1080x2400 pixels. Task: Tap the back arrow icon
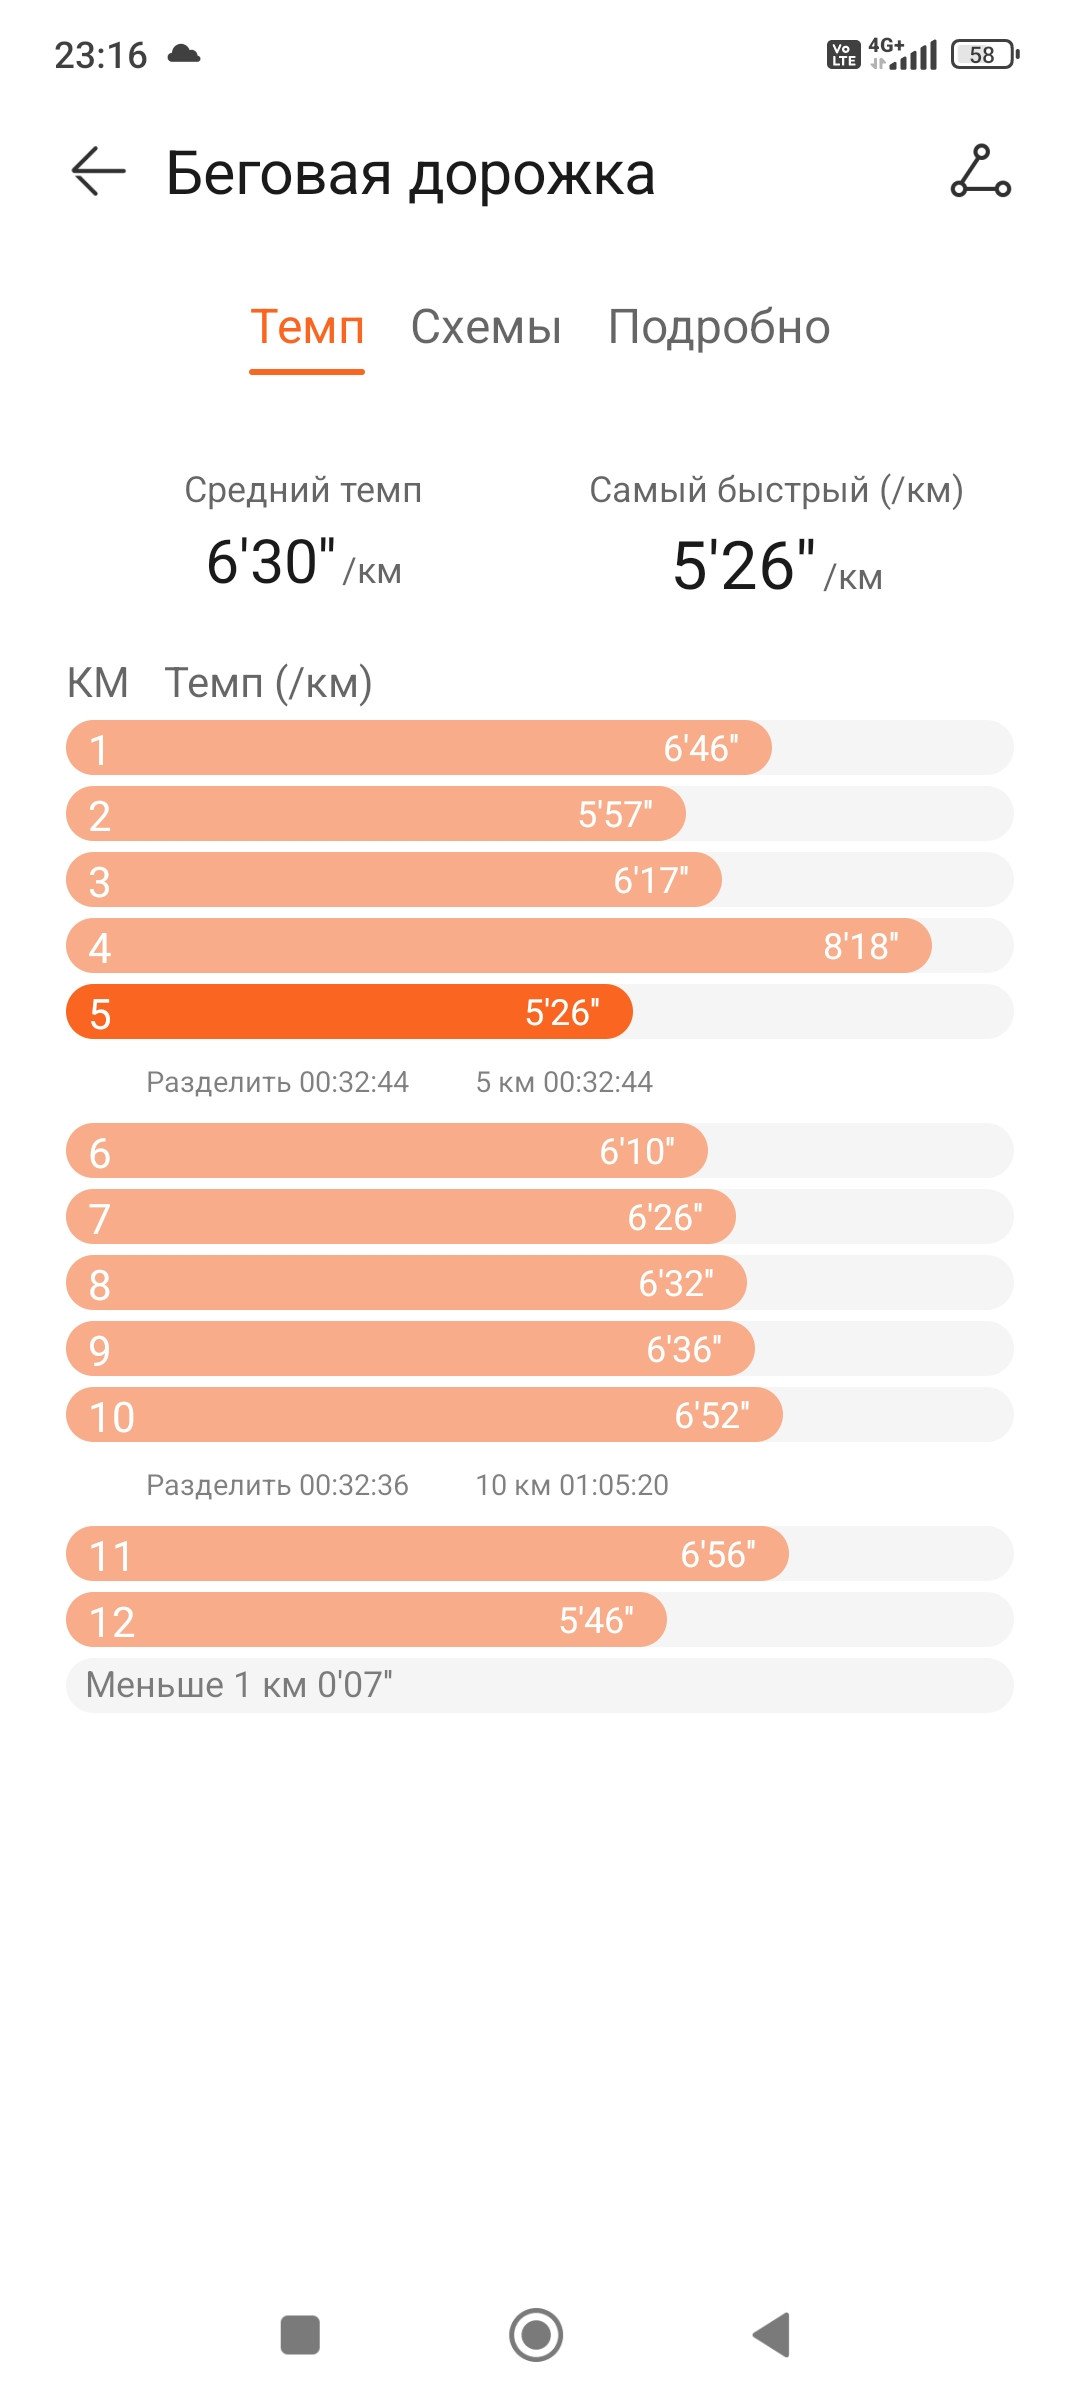click(98, 172)
